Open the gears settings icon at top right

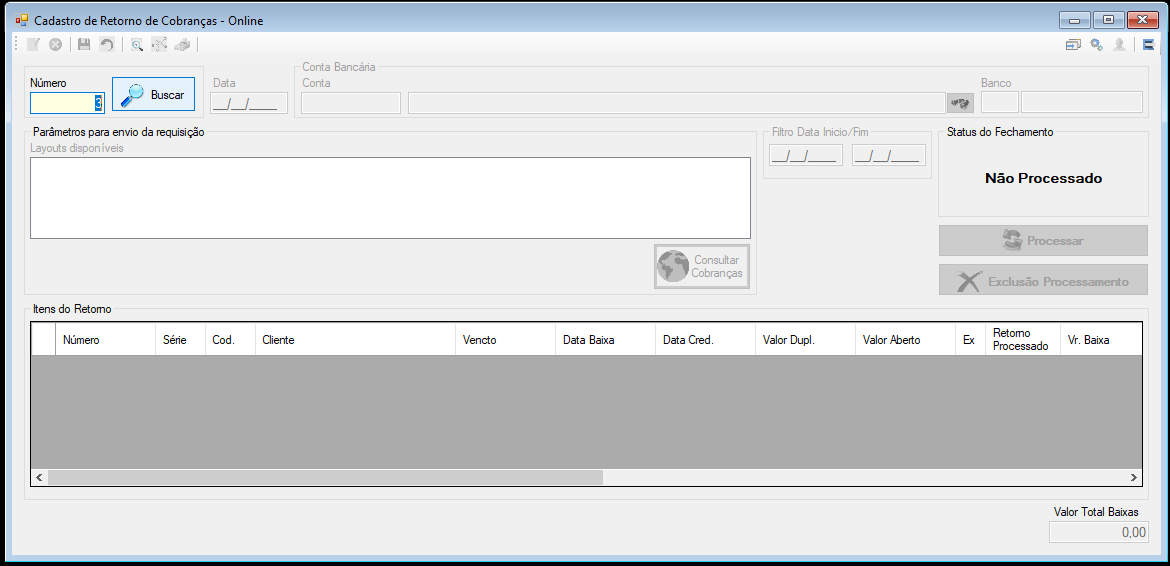(1096, 45)
